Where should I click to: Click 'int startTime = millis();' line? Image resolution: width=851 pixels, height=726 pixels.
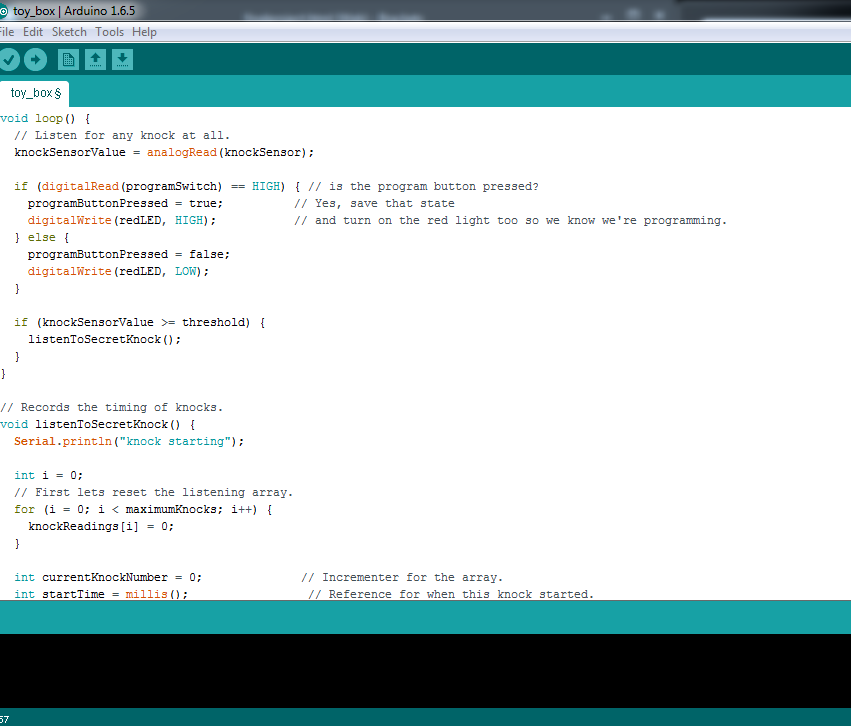101,594
